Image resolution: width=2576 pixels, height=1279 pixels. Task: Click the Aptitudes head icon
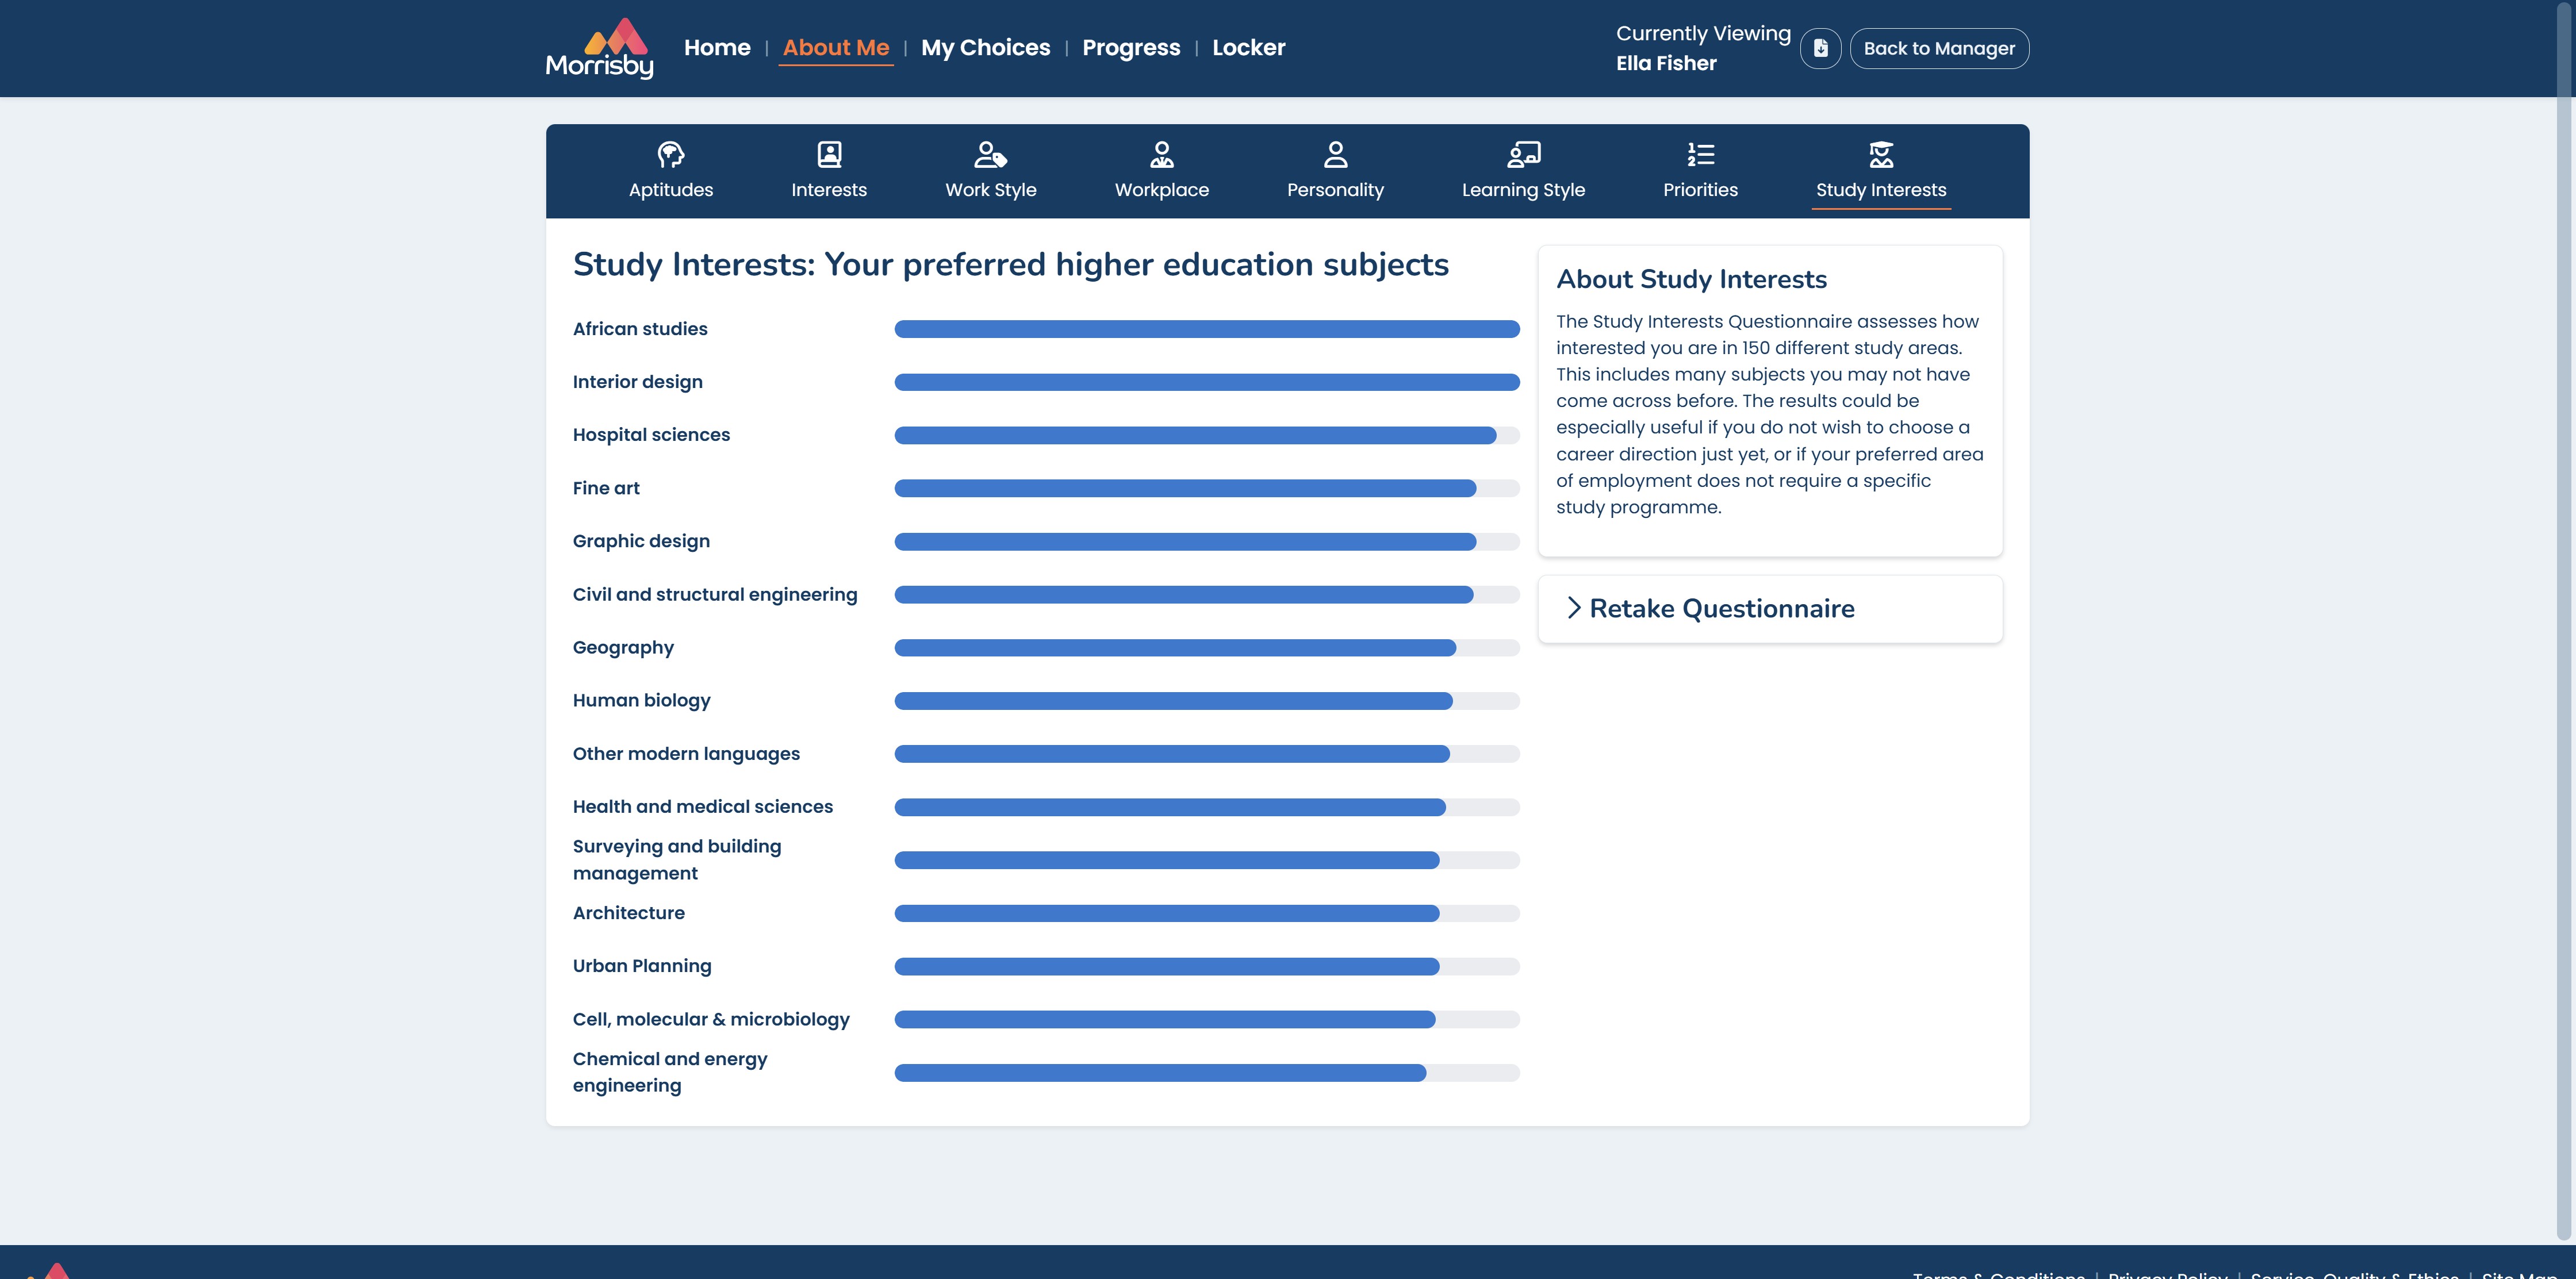pyautogui.click(x=670, y=154)
